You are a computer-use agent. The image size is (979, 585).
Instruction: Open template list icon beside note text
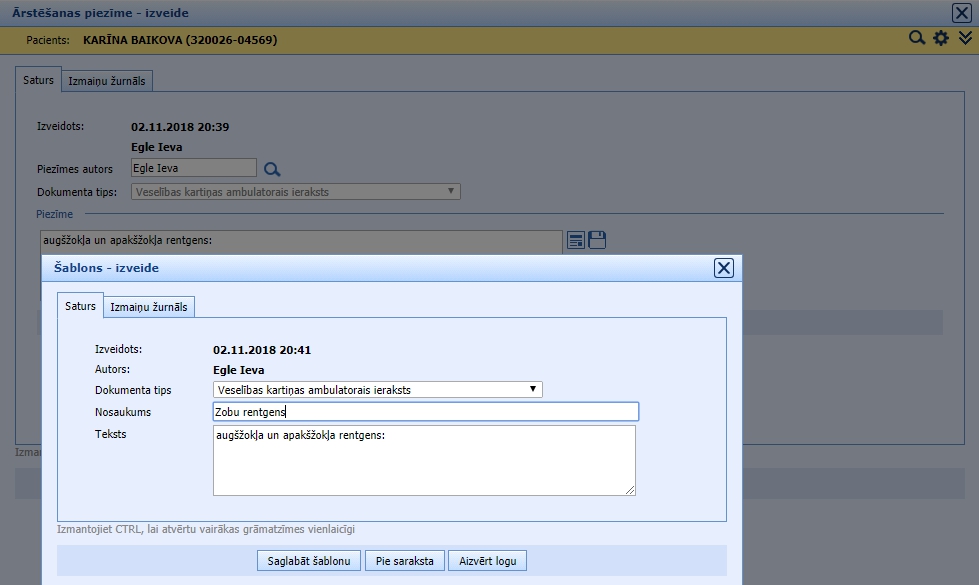(x=576, y=240)
